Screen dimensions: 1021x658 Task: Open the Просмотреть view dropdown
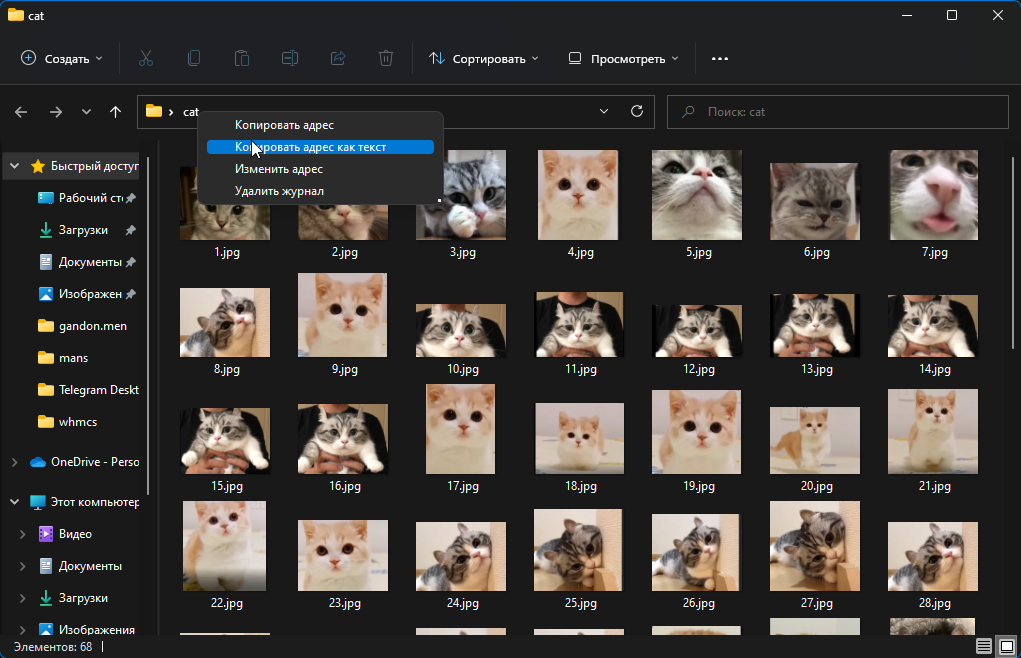[x=623, y=59]
